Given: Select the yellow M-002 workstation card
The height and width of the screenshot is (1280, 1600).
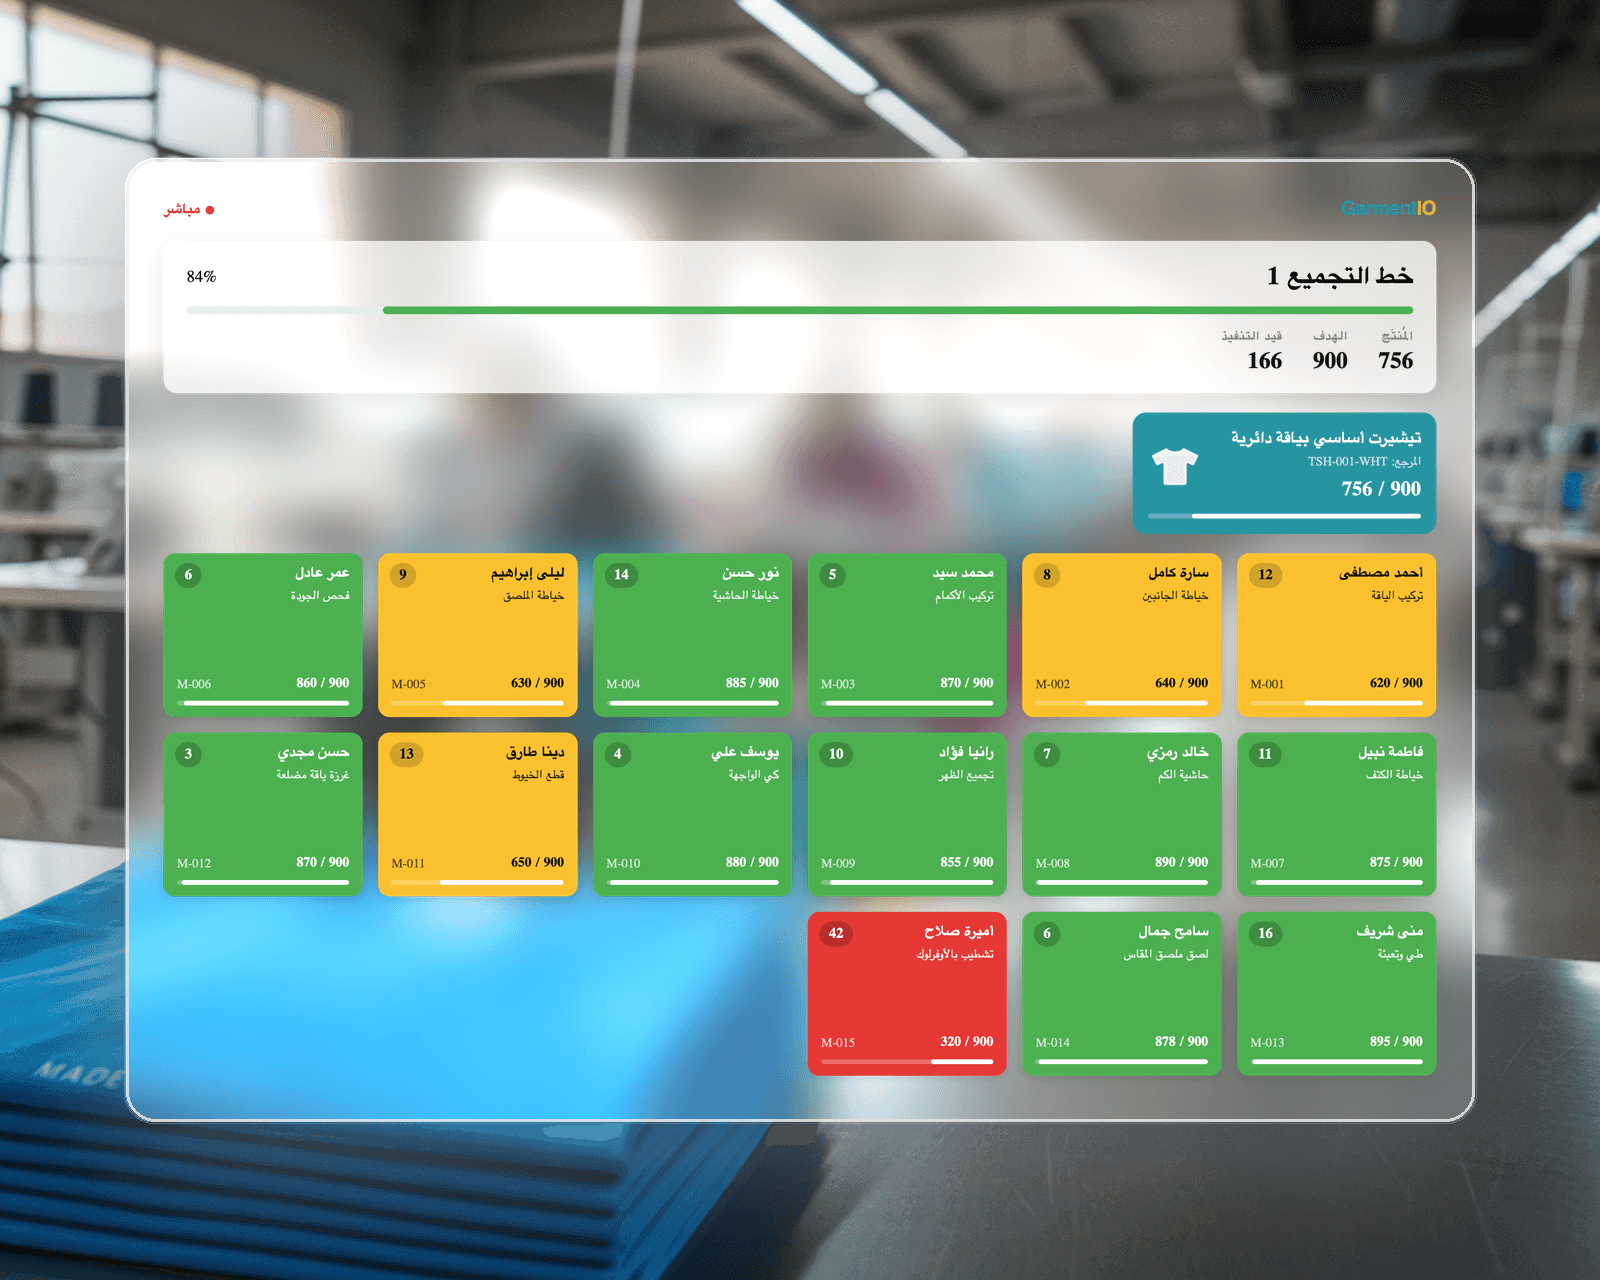Looking at the screenshot, I should click(x=1121, y=635).
